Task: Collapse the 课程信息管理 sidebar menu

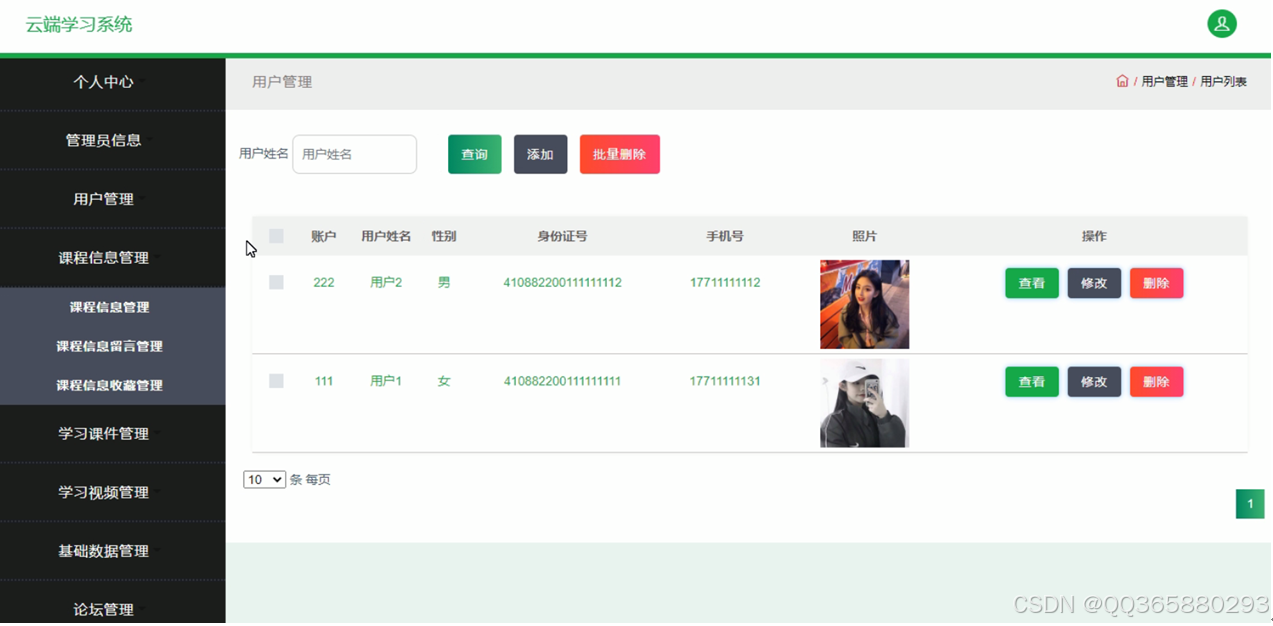Action: coord(103,258)
